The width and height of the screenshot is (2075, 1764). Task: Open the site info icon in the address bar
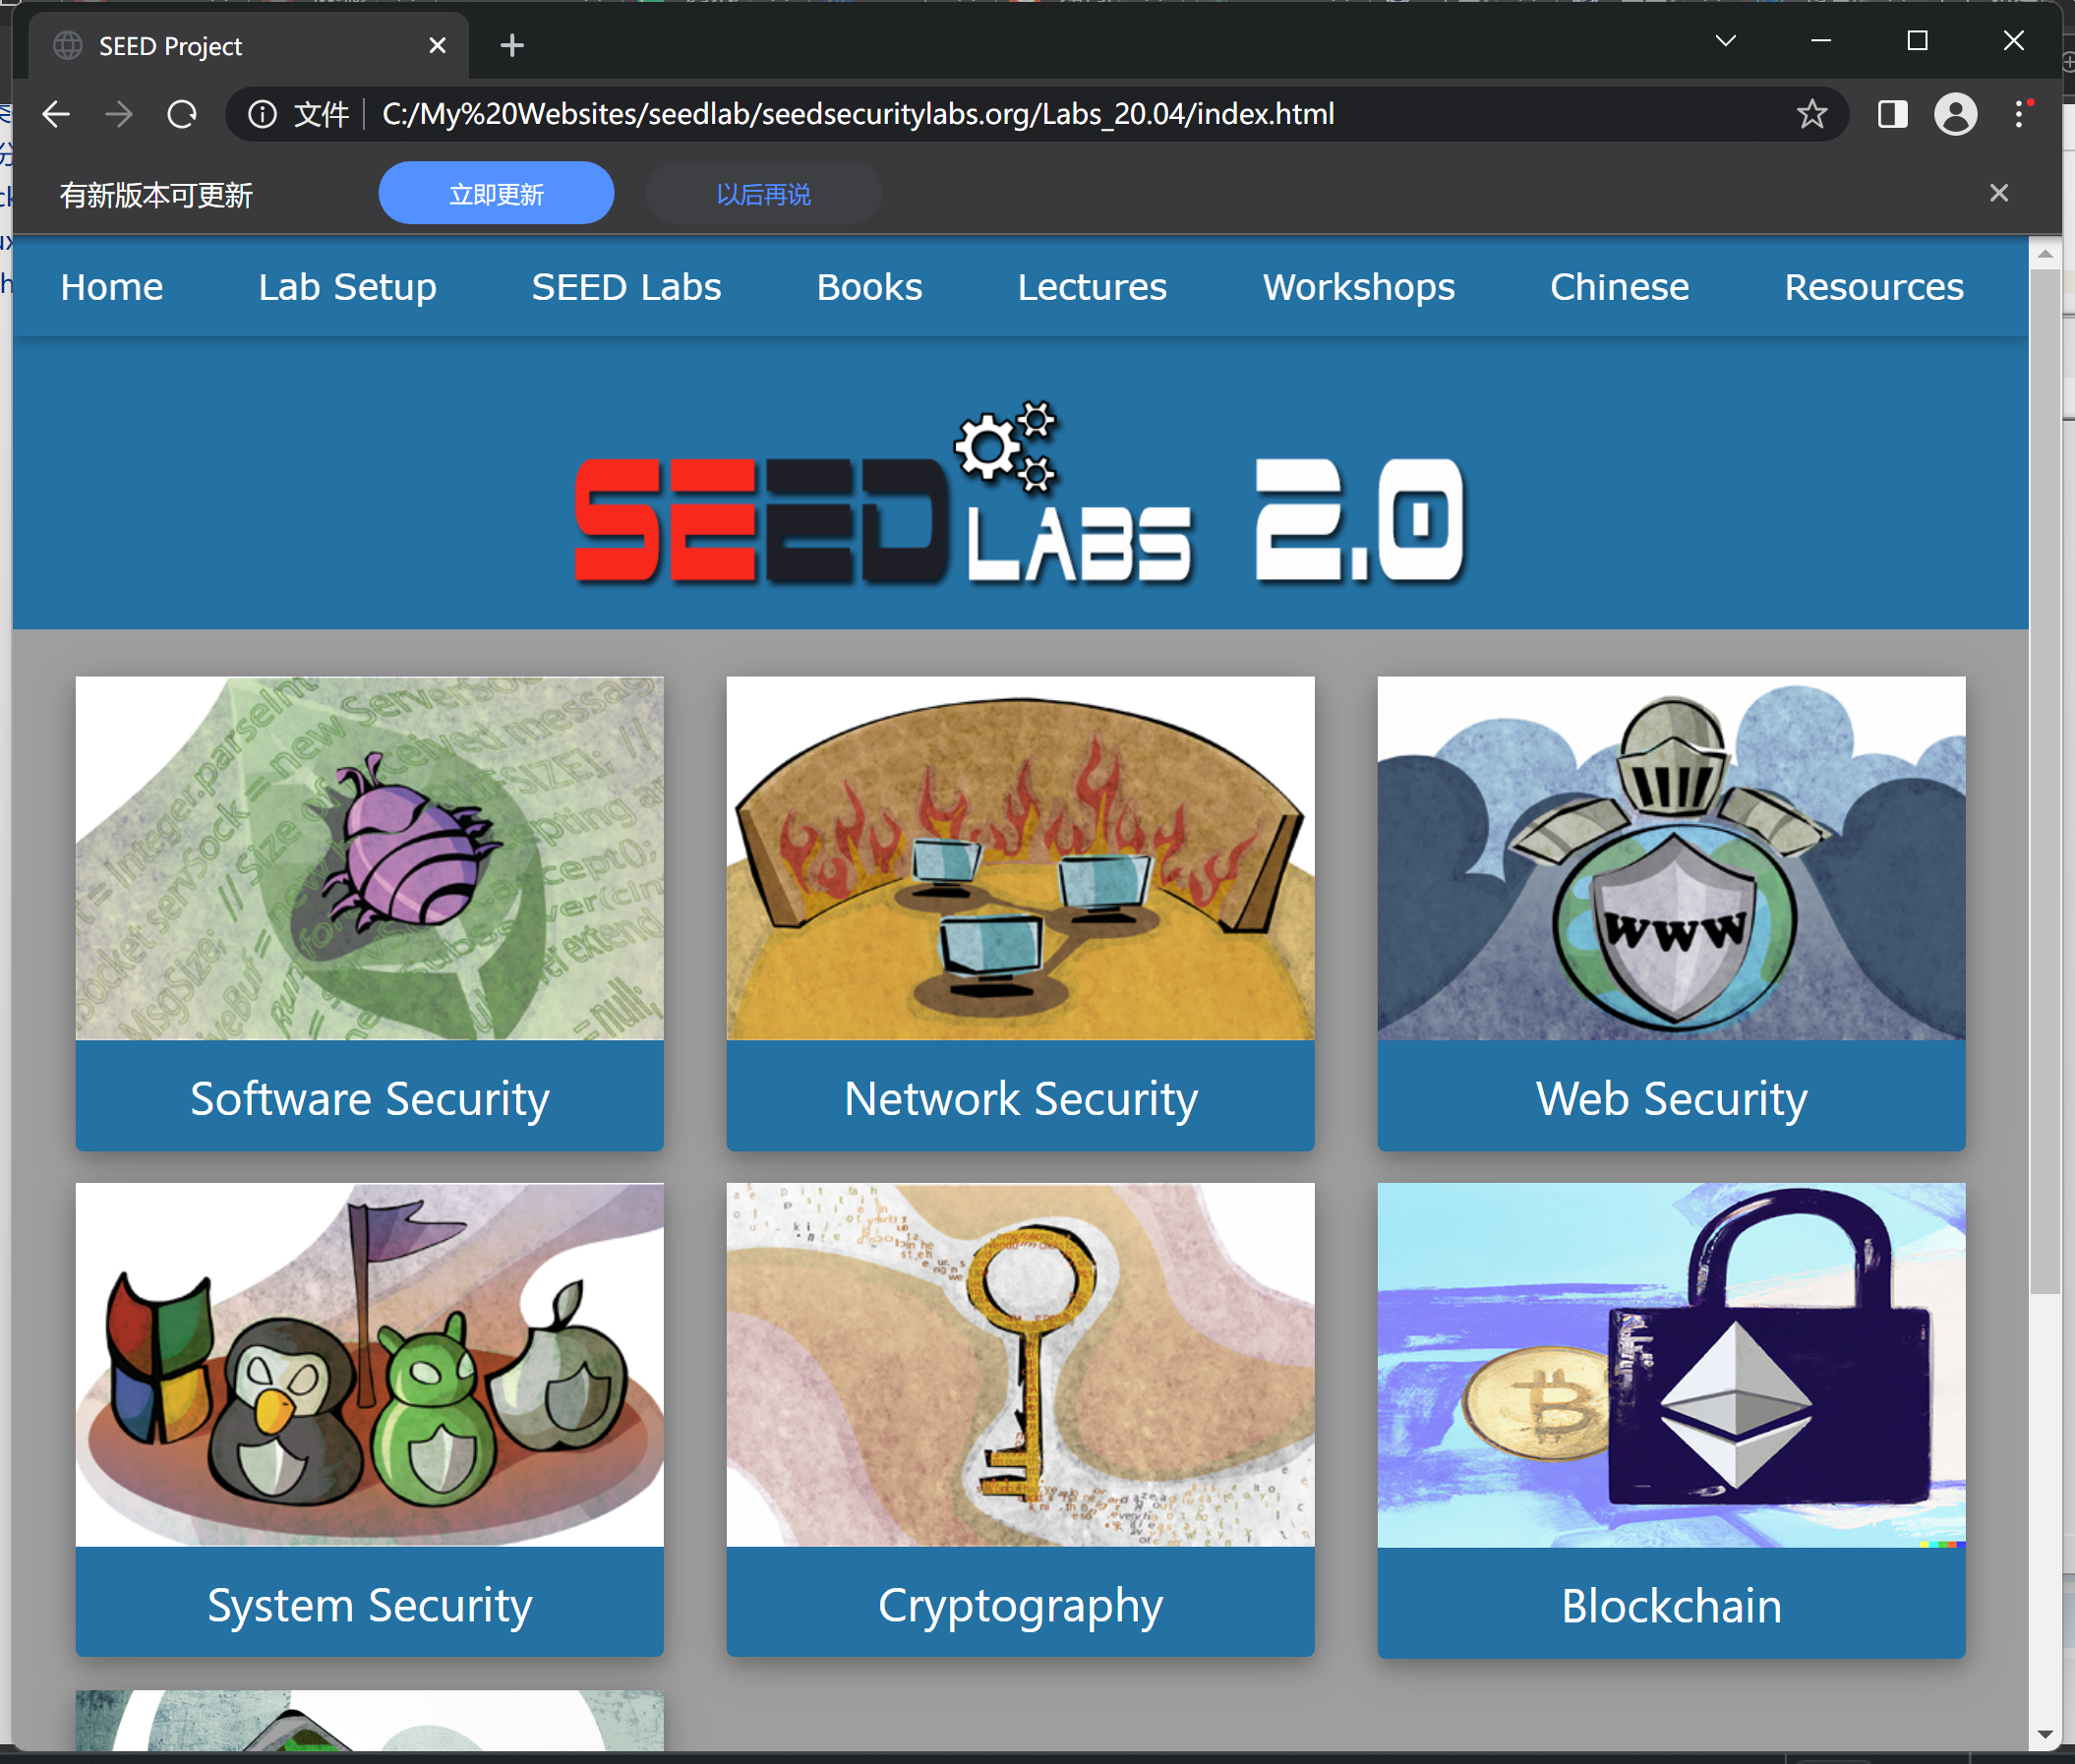(263, 114)
